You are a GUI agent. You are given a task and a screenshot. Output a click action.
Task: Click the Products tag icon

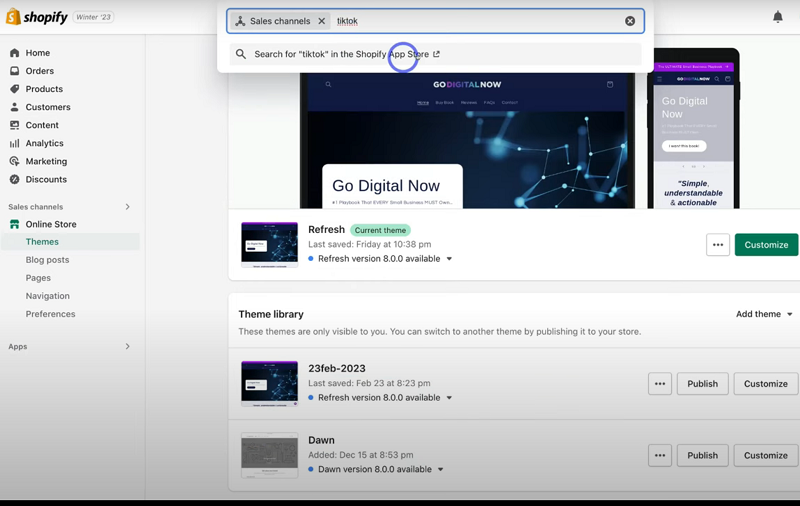(x=14, y=89)
